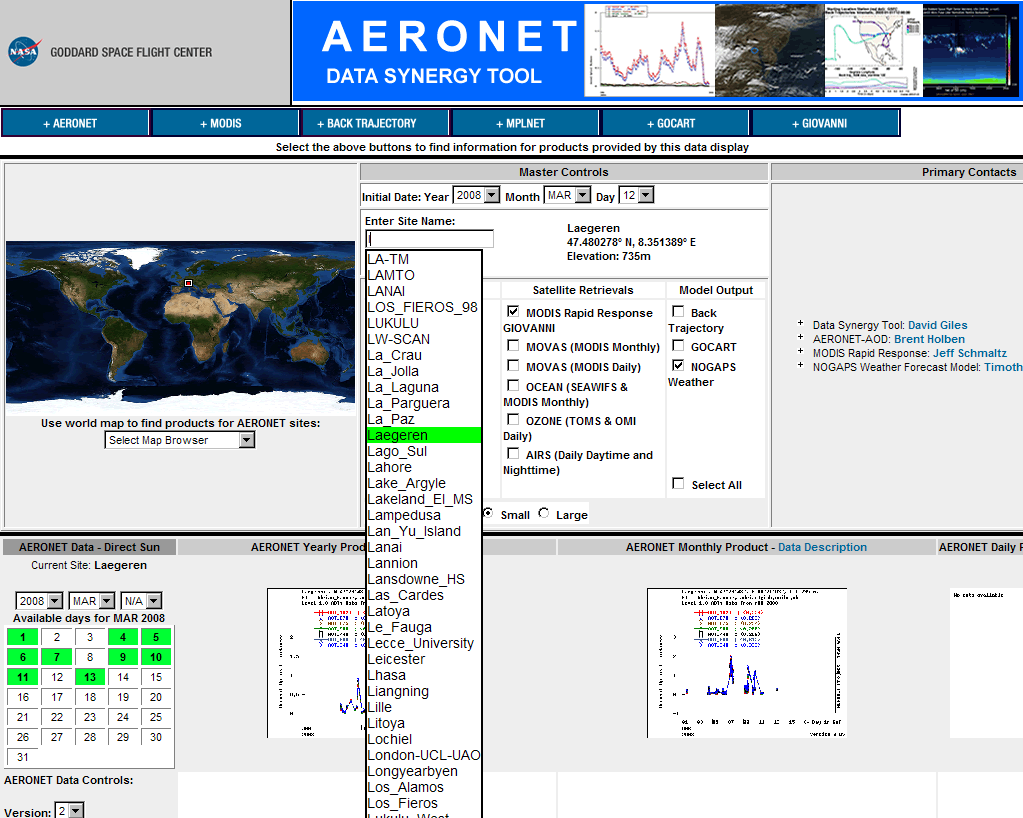Uncheck the NOGAPS Weather checkbox

tap(679, 366)
